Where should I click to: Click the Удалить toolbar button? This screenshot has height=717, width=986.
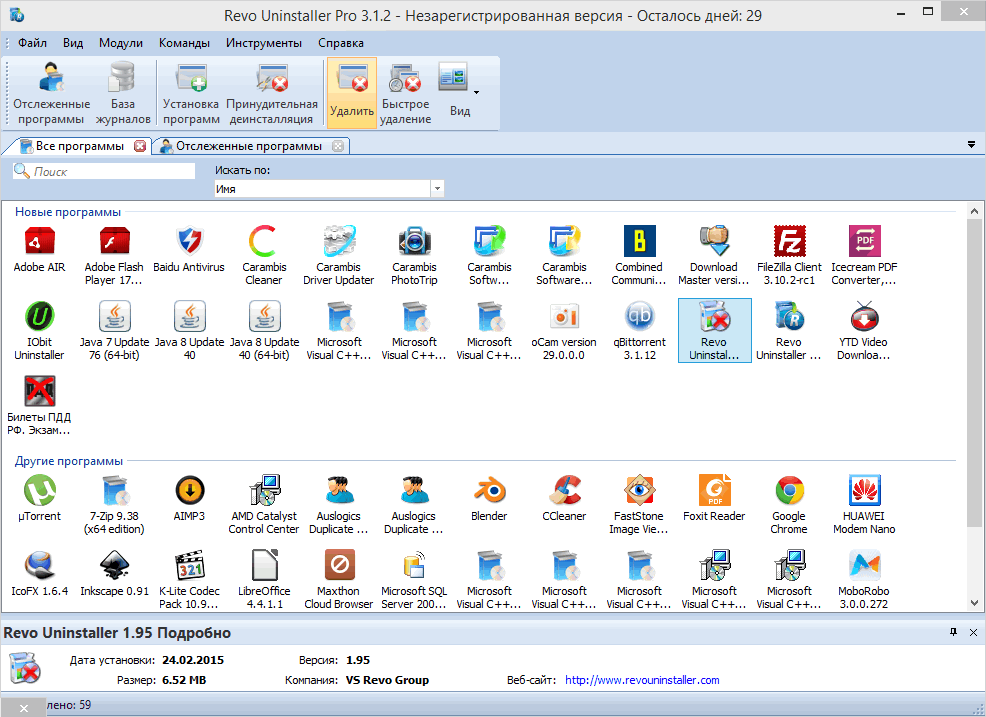(x=352, y=93)
